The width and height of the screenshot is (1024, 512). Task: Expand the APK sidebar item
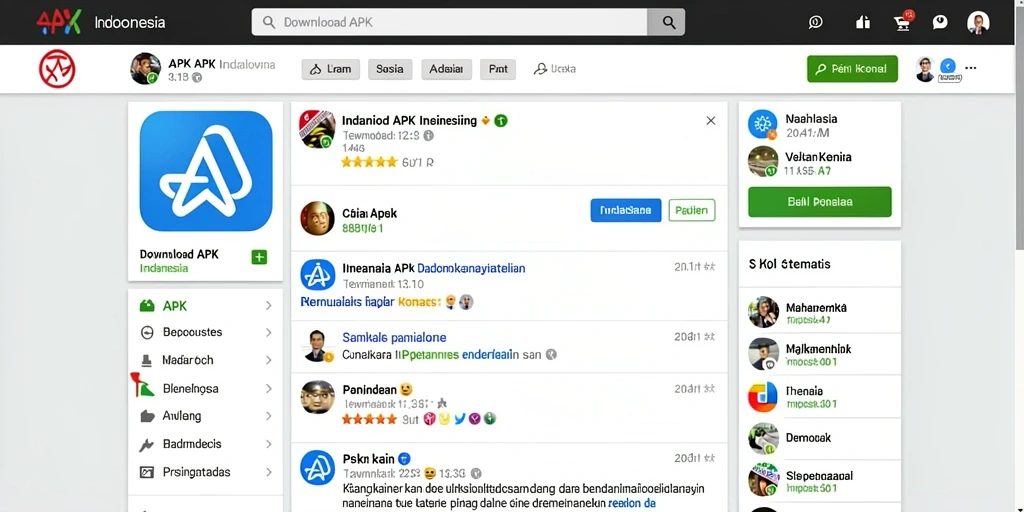tap(268, 306)
